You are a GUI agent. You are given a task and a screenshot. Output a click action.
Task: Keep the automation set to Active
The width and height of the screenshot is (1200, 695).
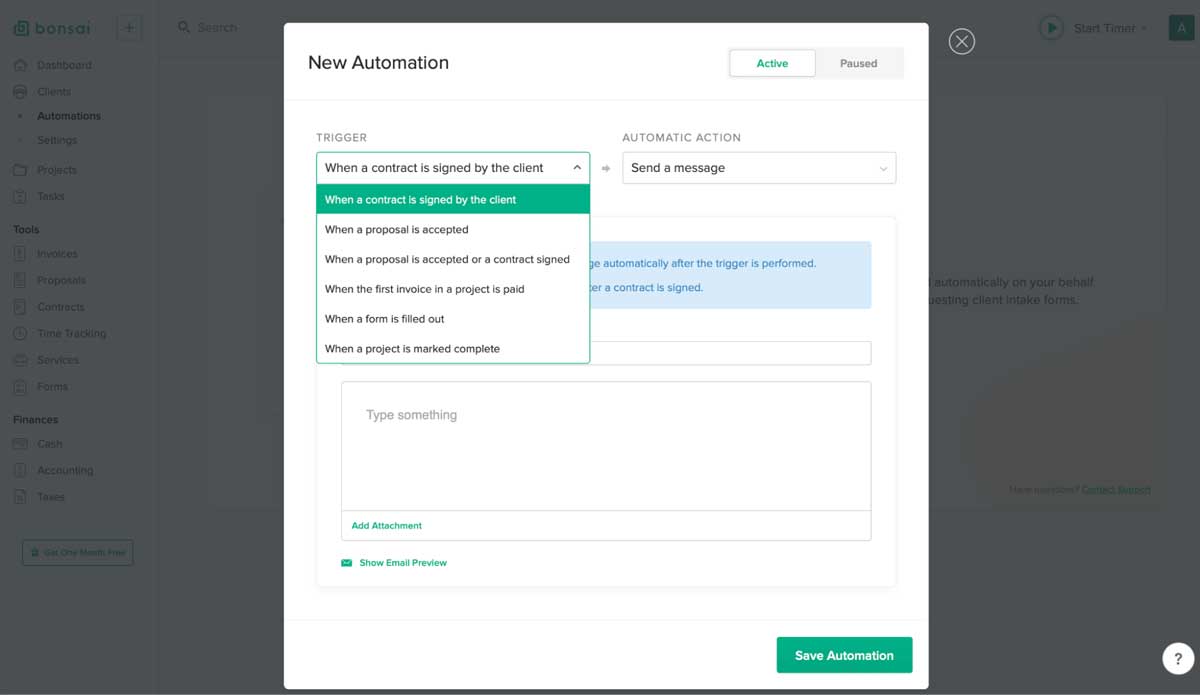point(772,63)
